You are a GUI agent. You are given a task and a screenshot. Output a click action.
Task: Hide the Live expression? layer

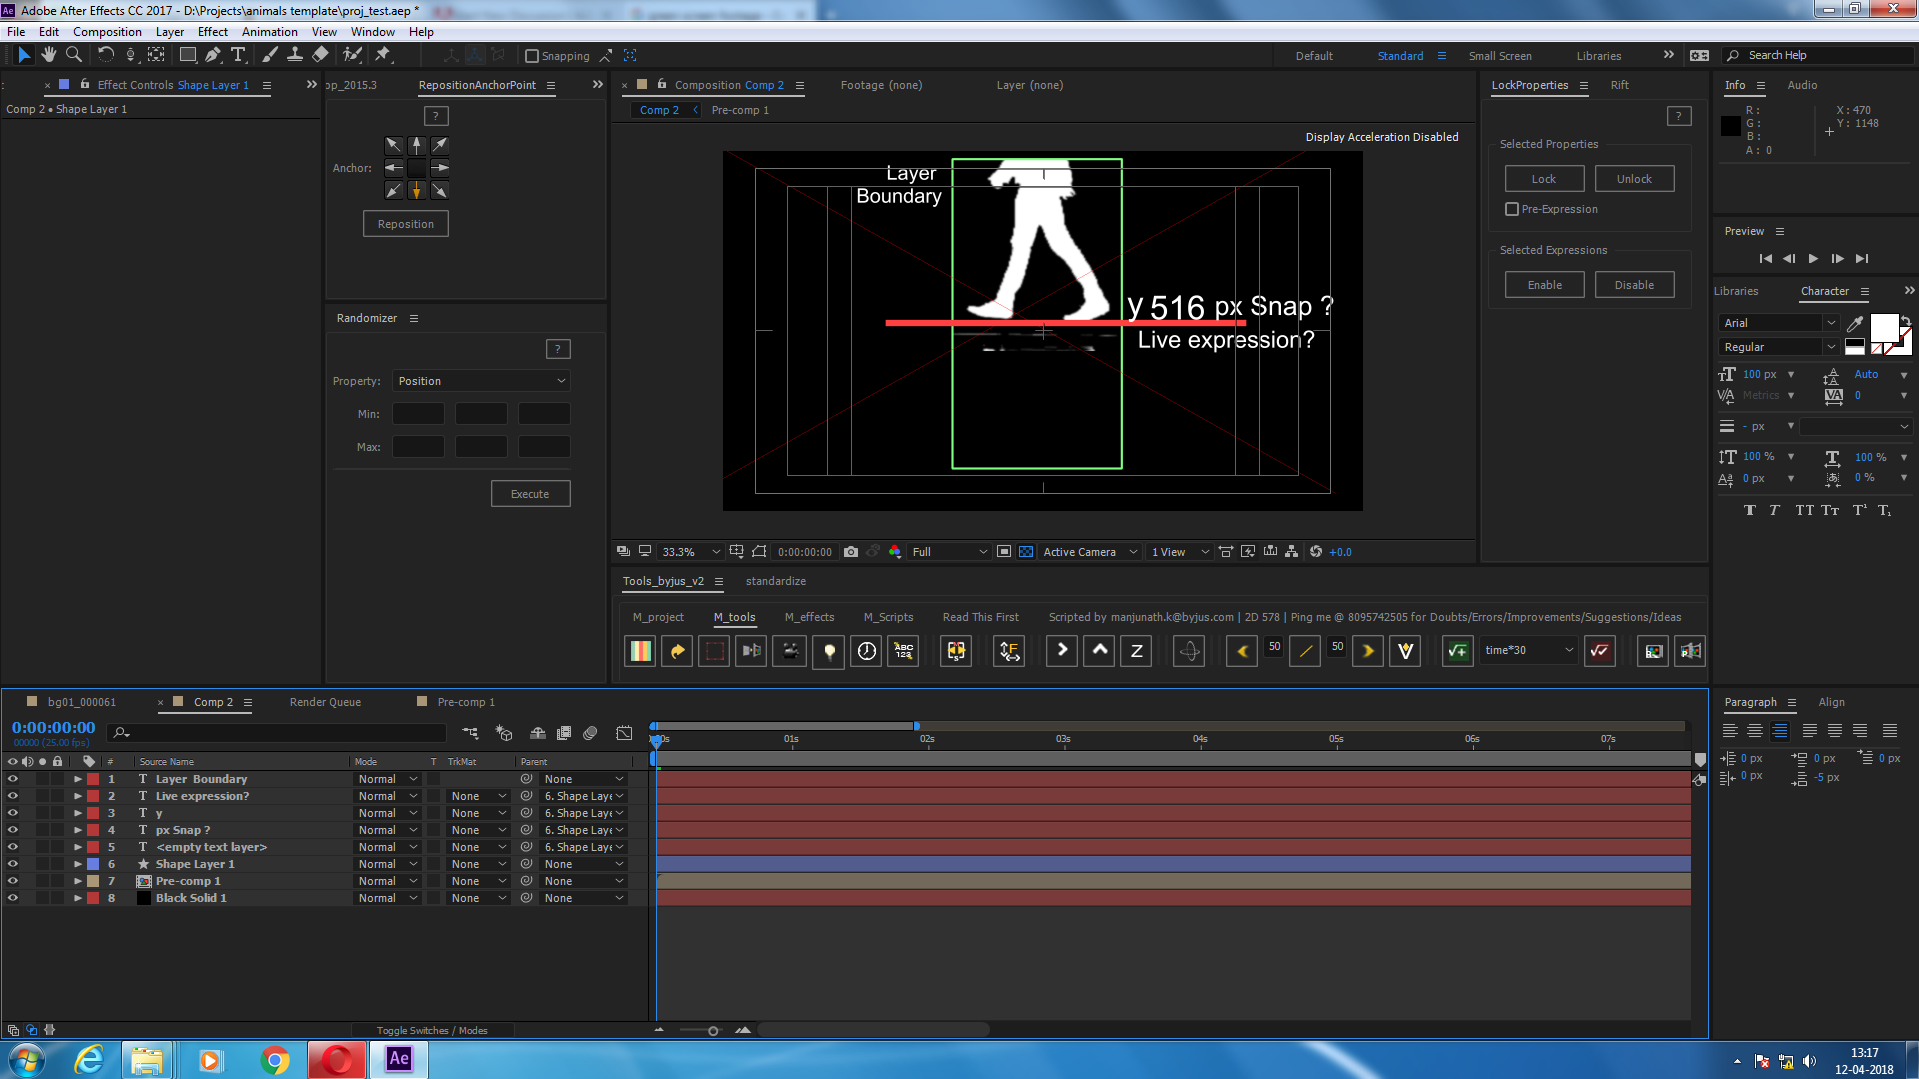13,796
